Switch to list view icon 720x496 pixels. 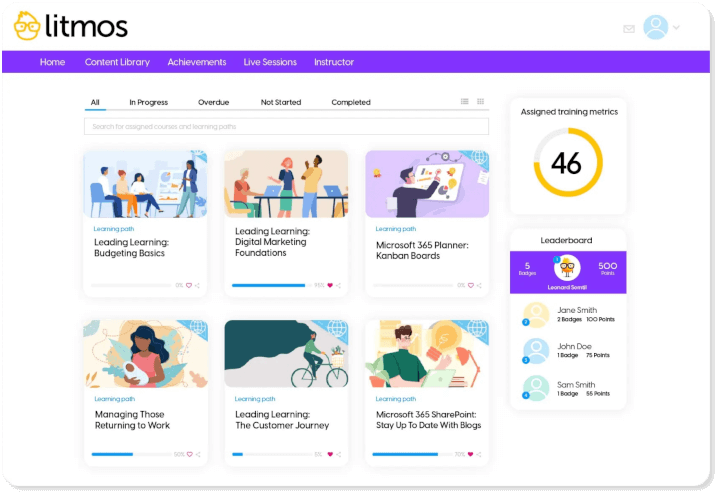coord(465,101)
